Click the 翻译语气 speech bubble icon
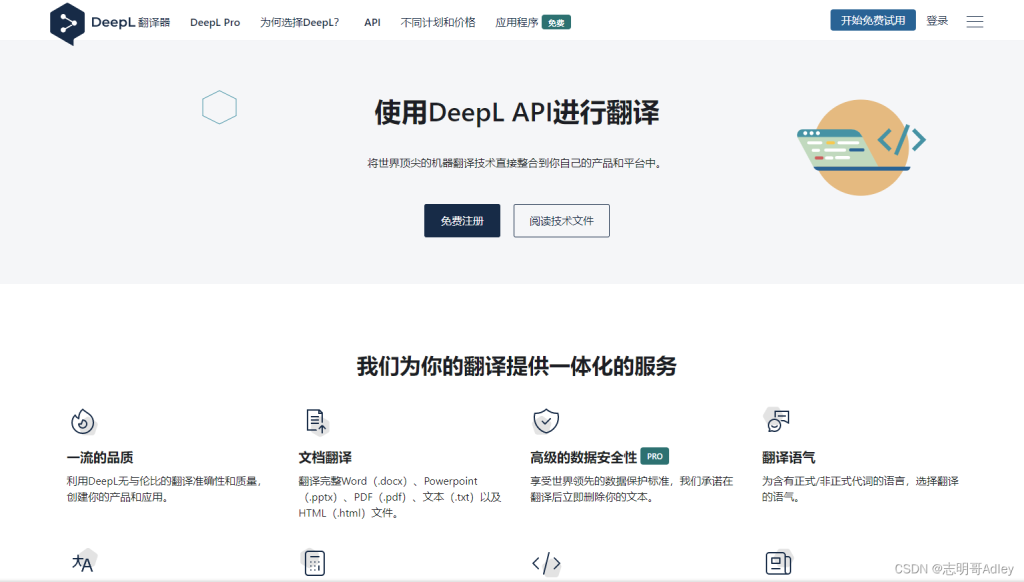 coord(778,420)
